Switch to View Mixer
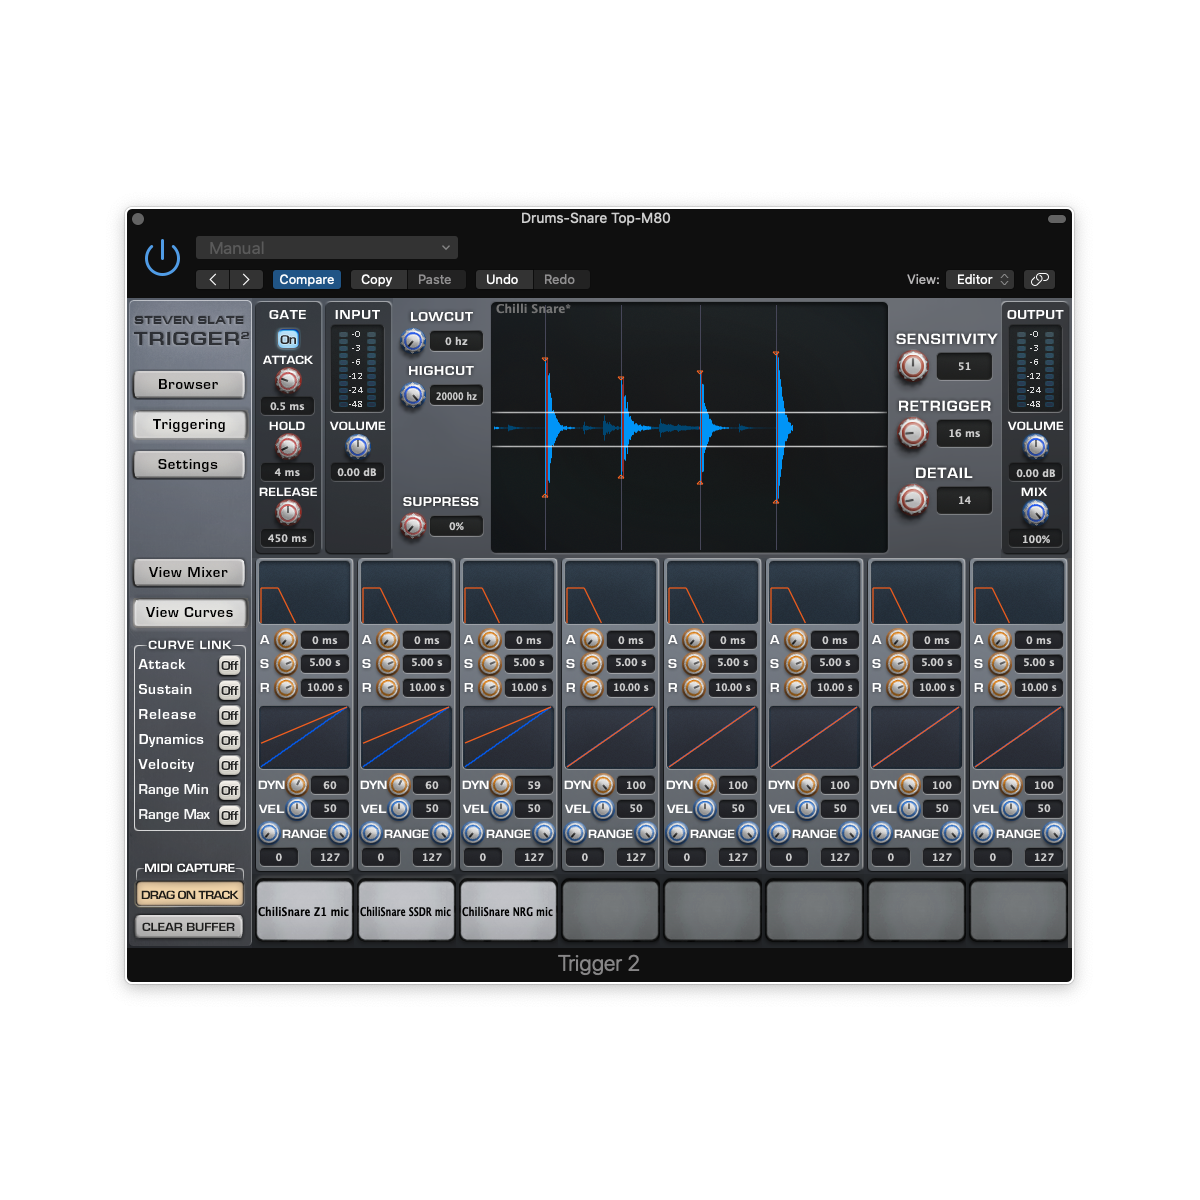The image size is (1200, 1200). (x=189, y=572)
